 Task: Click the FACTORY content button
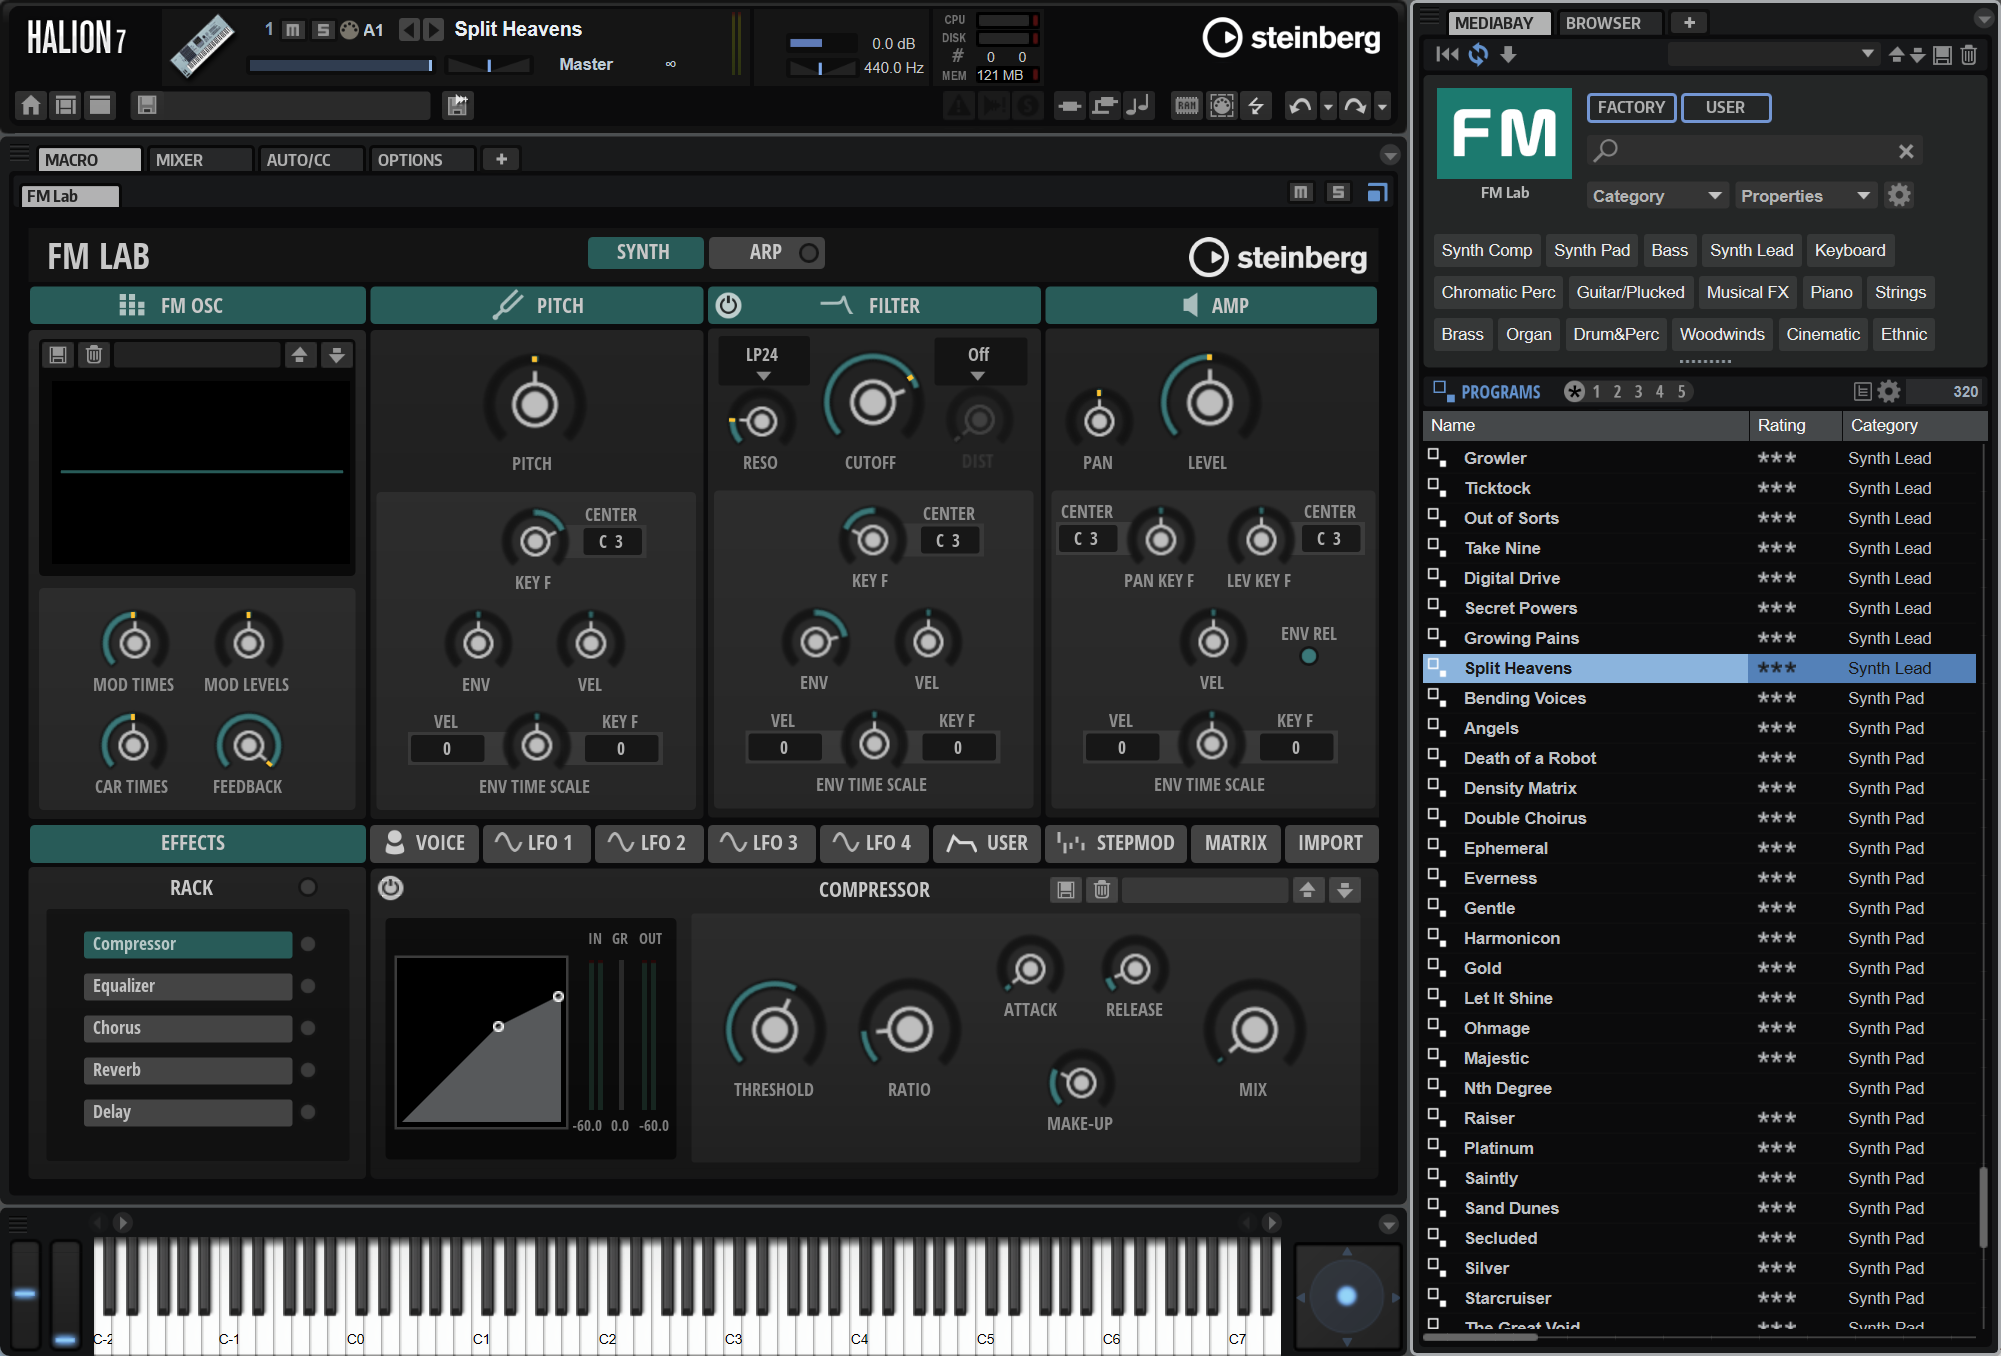point(1631,107)
